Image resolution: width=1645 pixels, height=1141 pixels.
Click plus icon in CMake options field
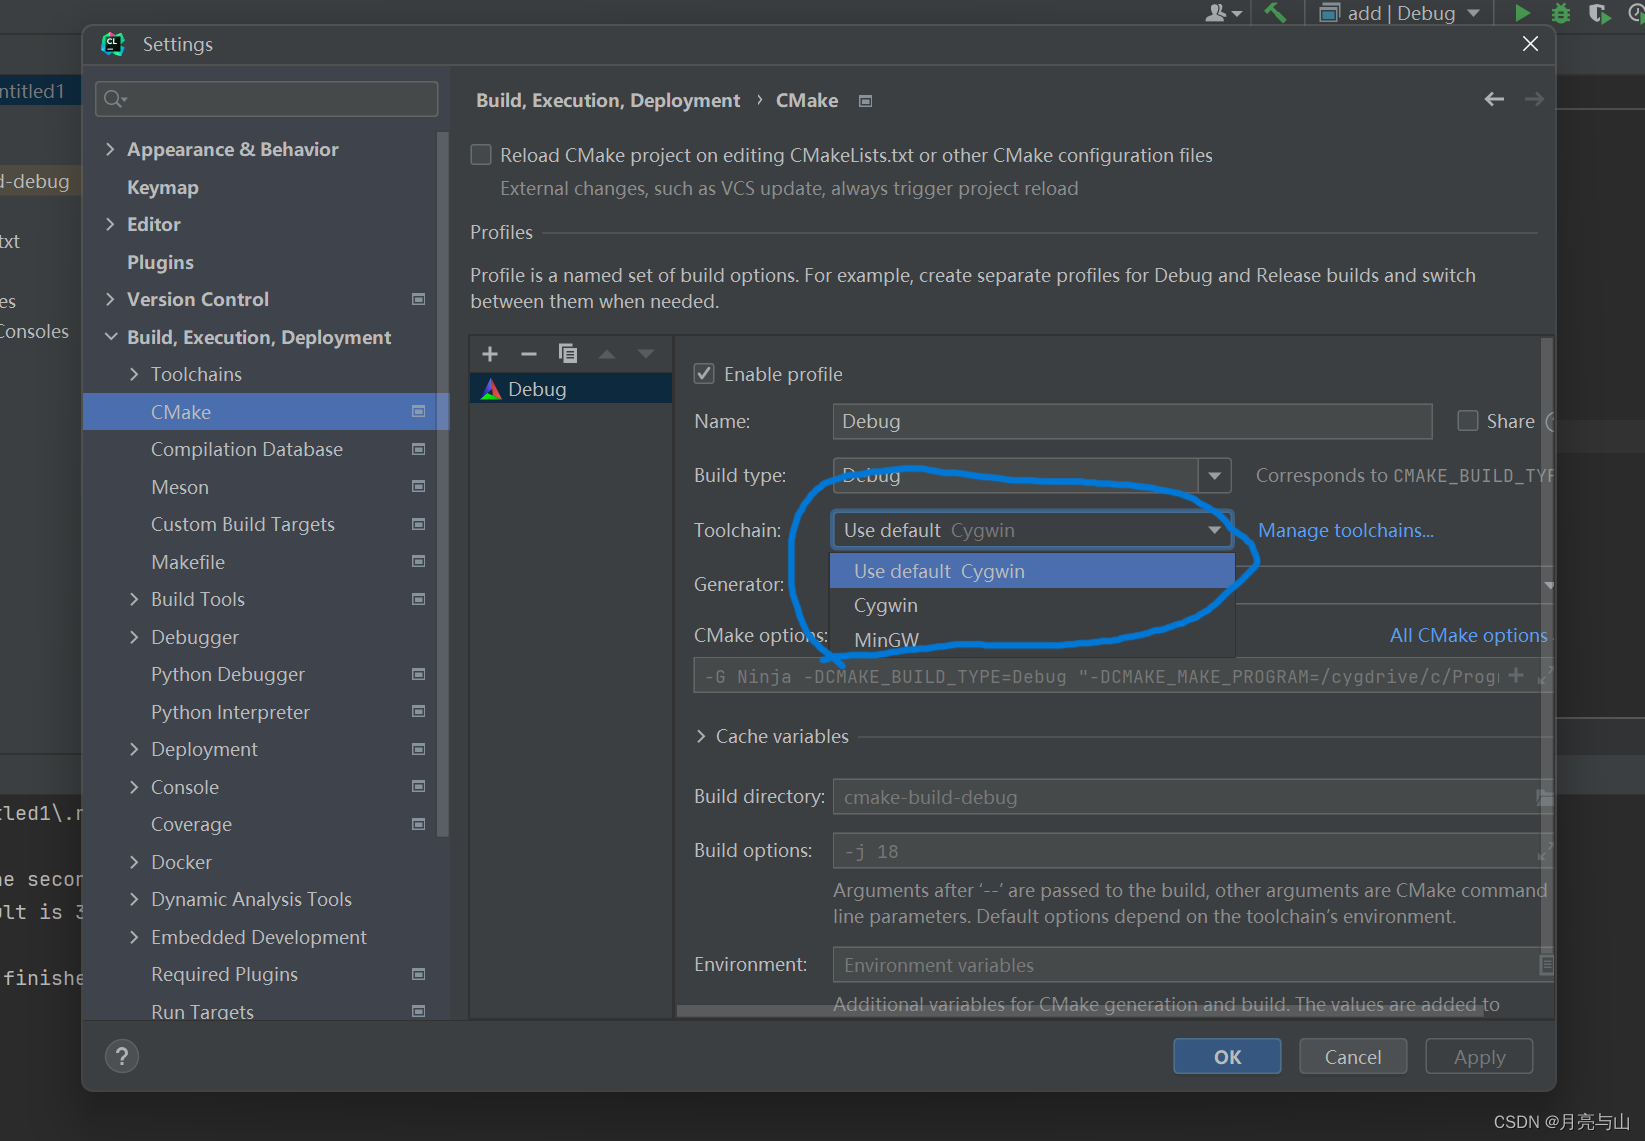(1516, 676)
